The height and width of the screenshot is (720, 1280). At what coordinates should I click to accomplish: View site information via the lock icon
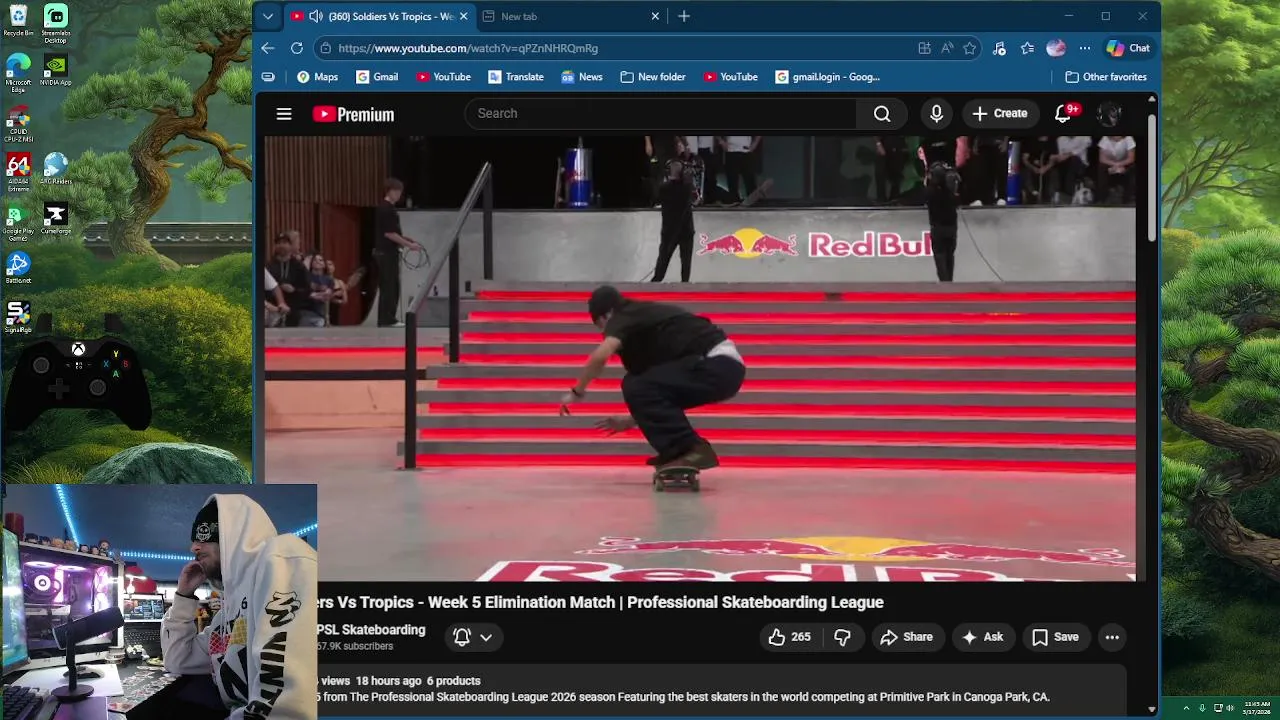[324, 48]
